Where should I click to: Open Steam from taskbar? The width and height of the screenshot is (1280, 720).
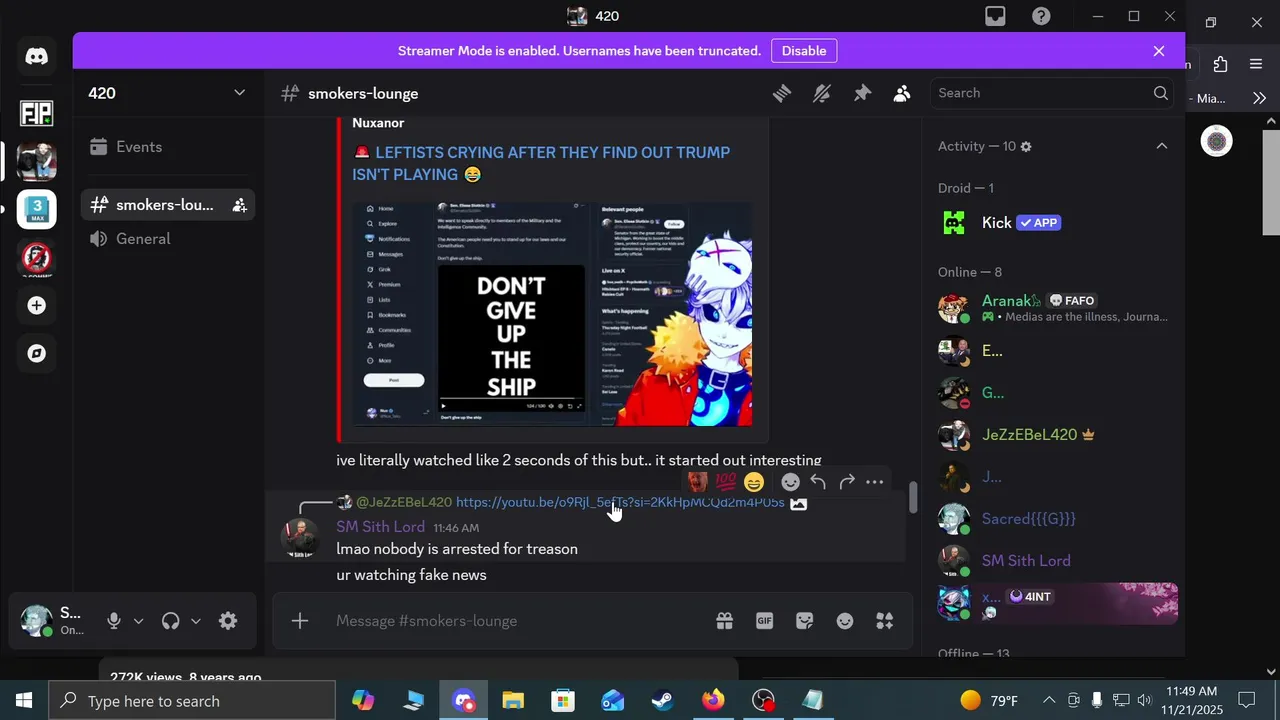pos(663,701)
